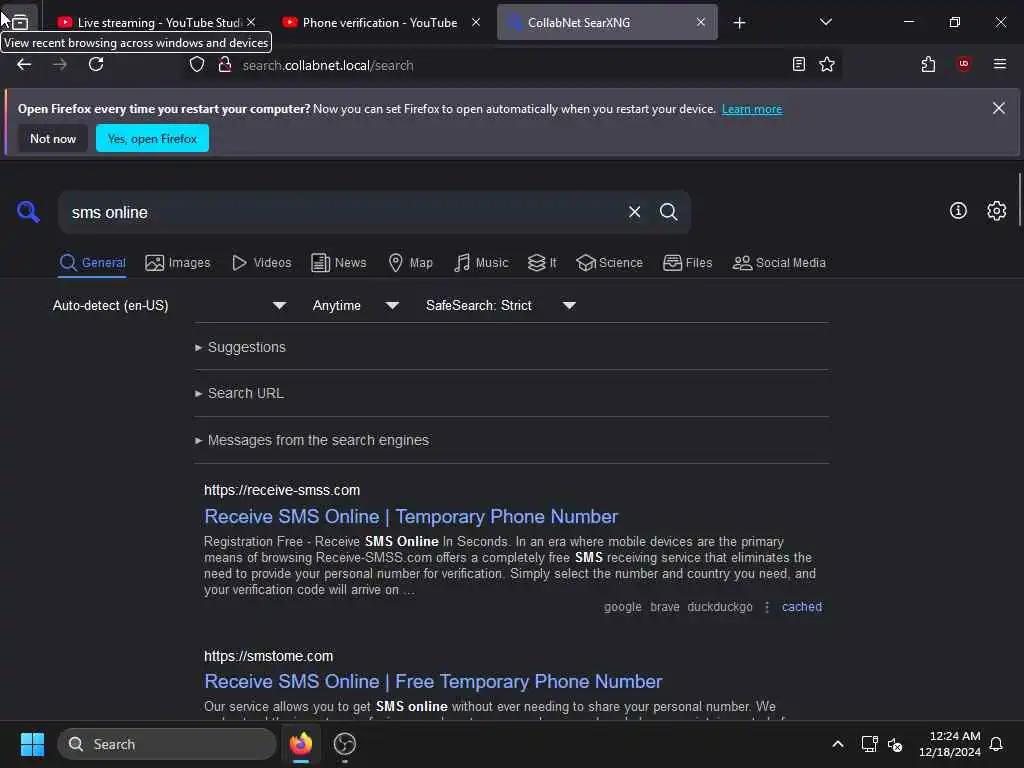The height and width of the screenshot is (768, 1024).
Task: Open the Anytime time range dropdown
Action: pyautogui.click(x=355, y=306)
